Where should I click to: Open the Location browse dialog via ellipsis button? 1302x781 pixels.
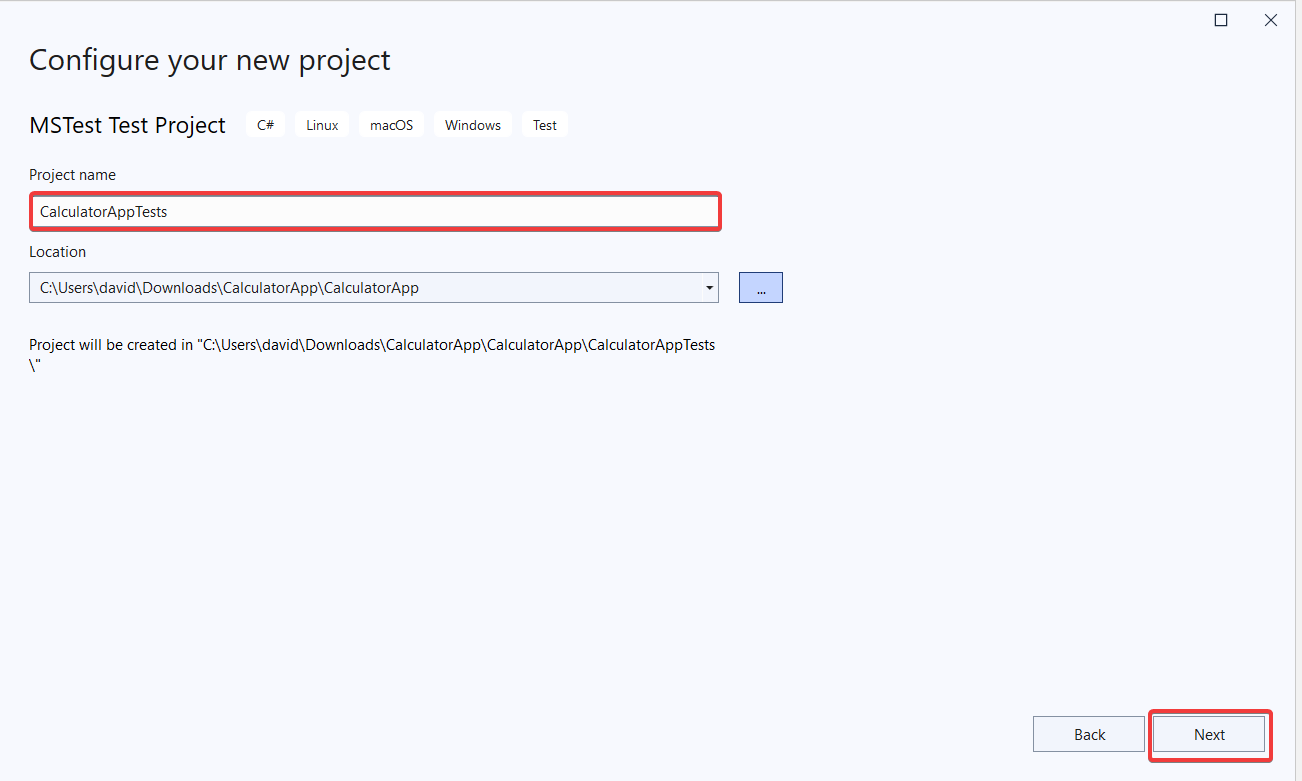[760, 287]
